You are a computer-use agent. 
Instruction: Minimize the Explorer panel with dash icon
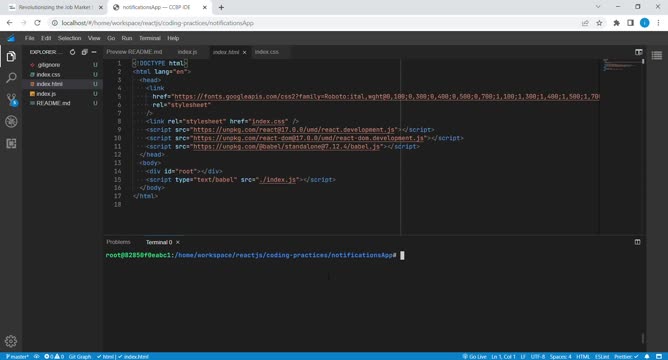[x=94, y=52]
